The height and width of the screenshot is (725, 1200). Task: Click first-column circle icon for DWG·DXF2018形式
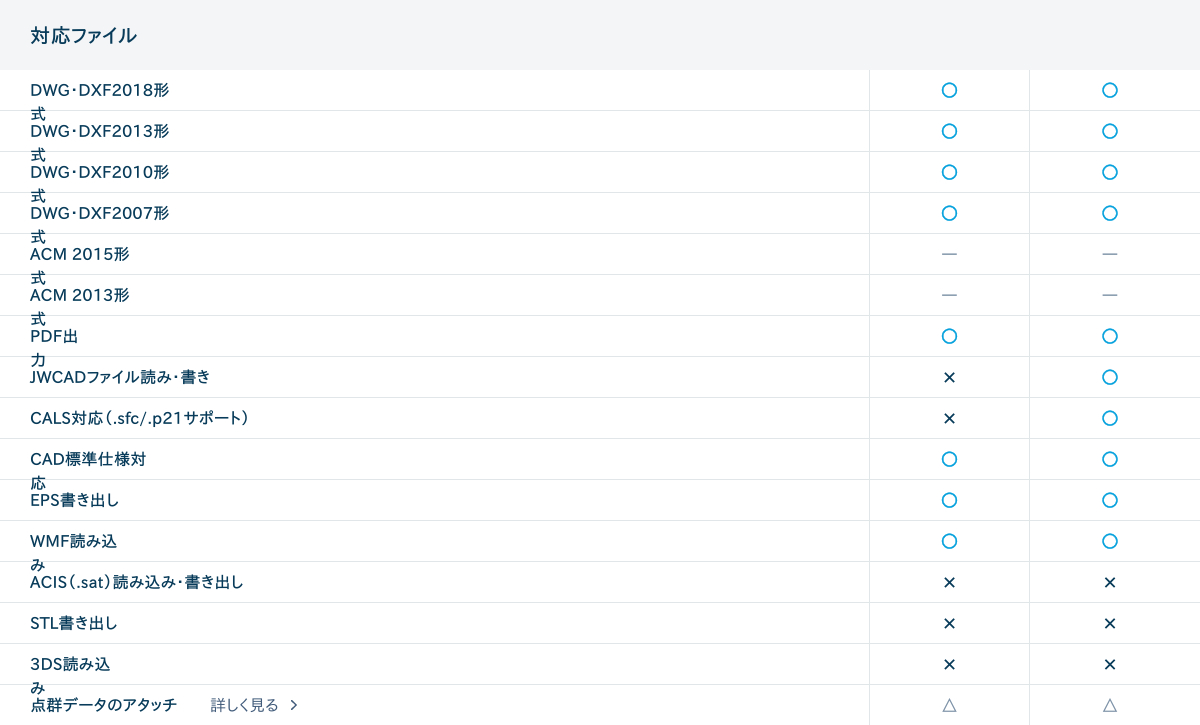[949, 90]
